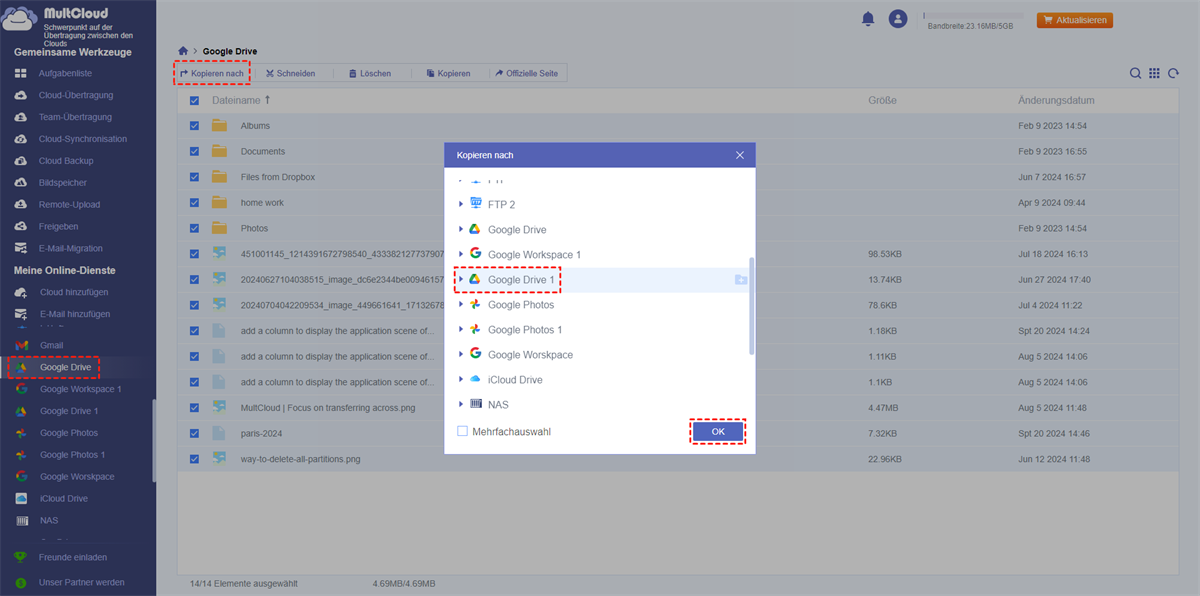Open the search magnifier icon
Viewport: 1200px width, 596px height.
point(1135,73)
